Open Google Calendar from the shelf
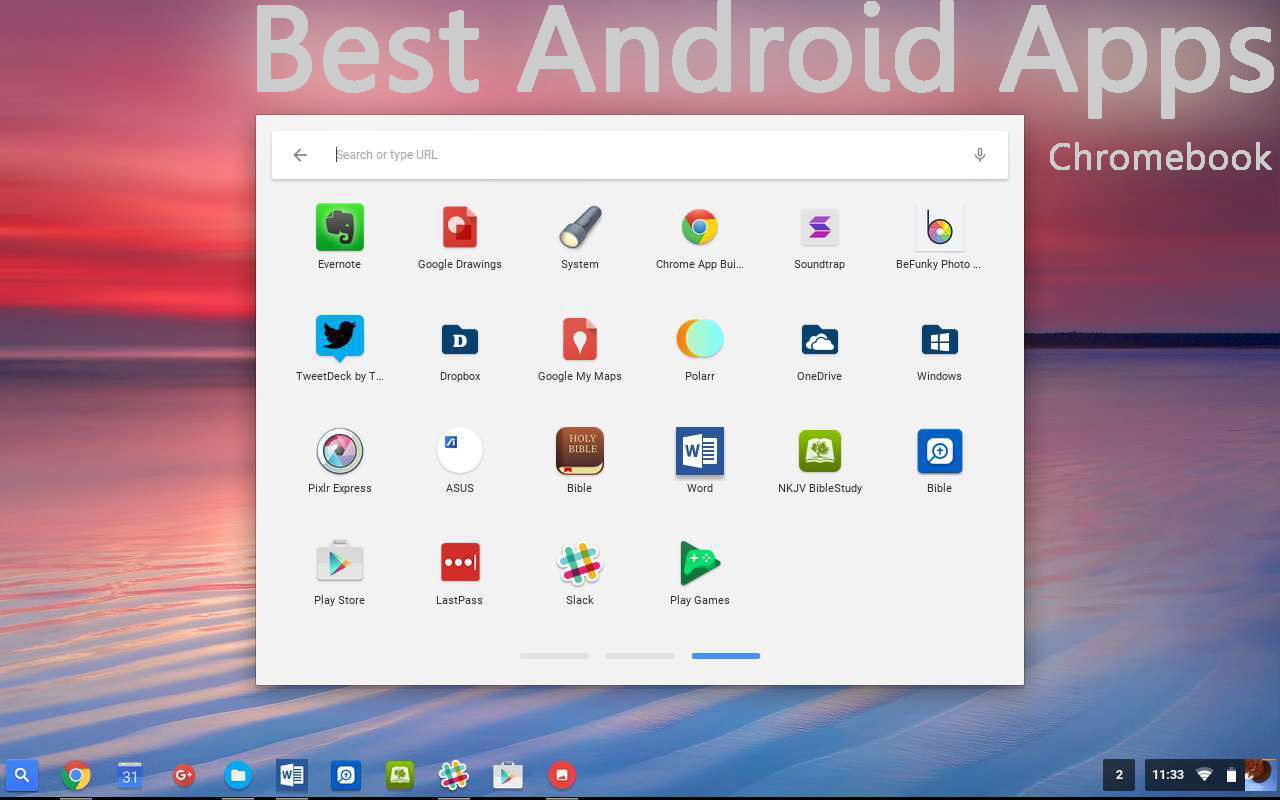The width and height of the screenshot is (1280, 800). [130, 775]
